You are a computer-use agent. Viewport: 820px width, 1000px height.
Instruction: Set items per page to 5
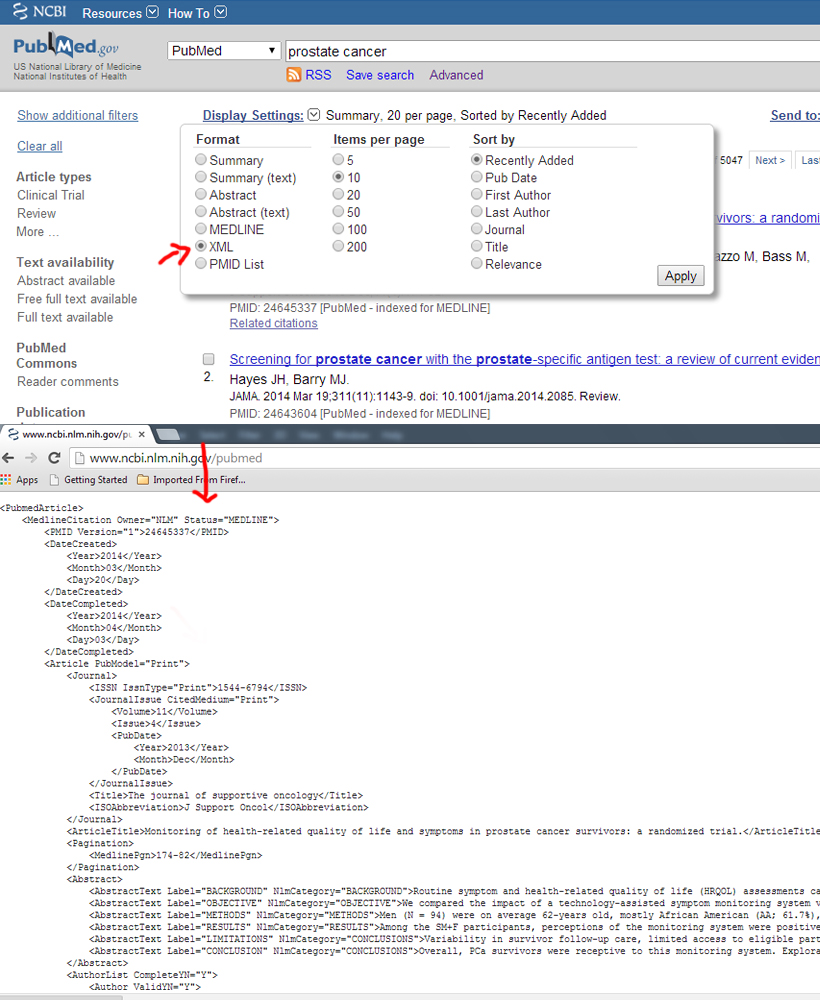click(338, 159)
